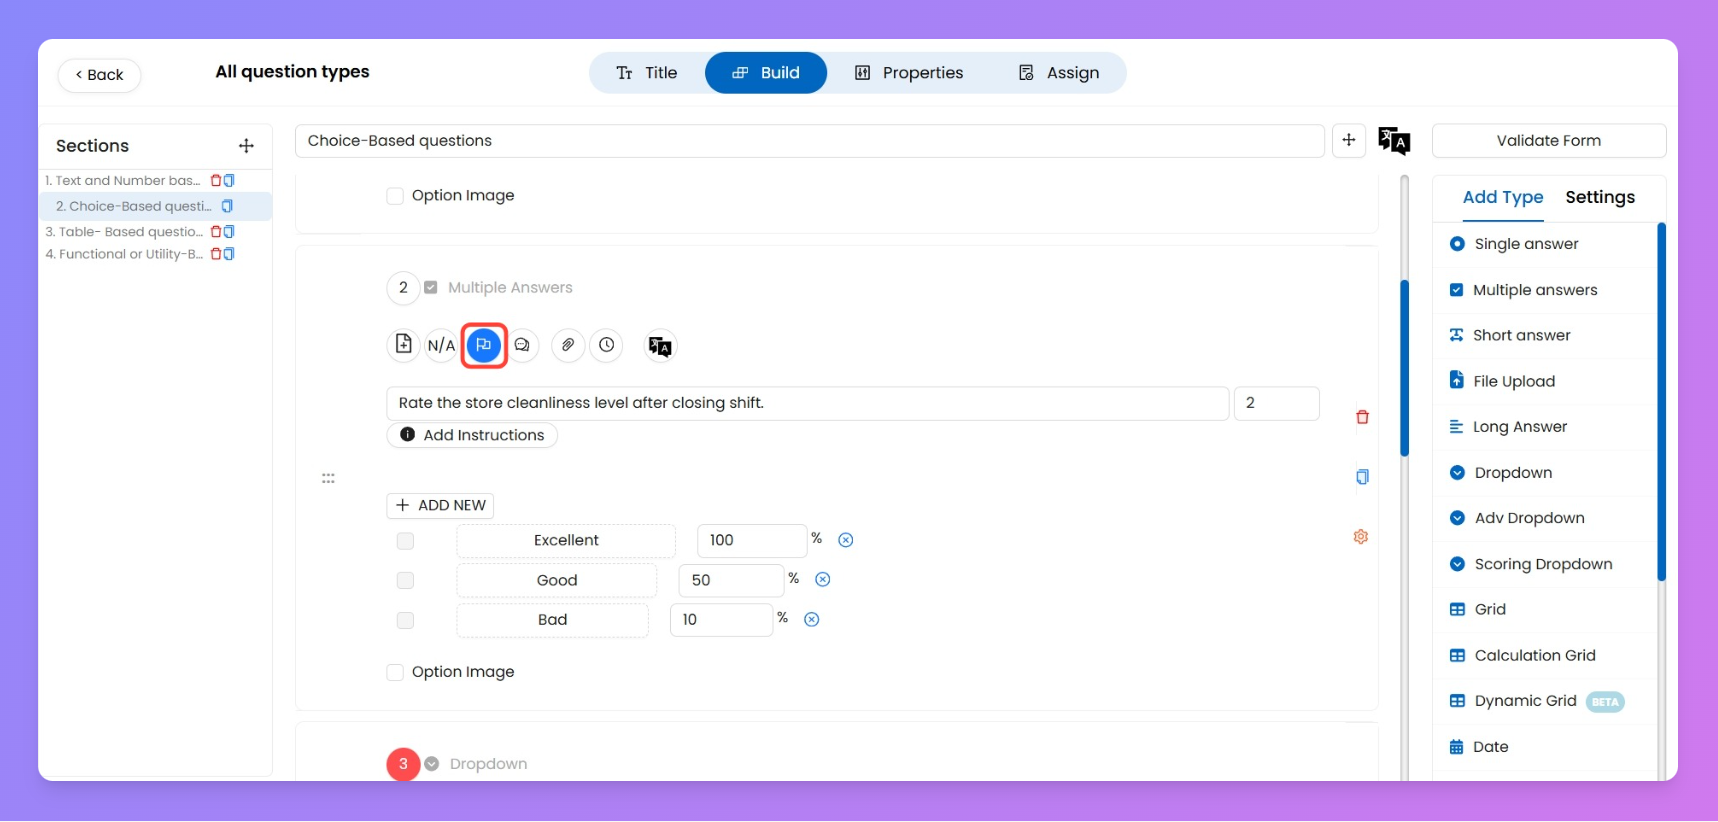Duplicate question 2 with the blue copy icon

pyautogui.click(x=1362, y=477)
